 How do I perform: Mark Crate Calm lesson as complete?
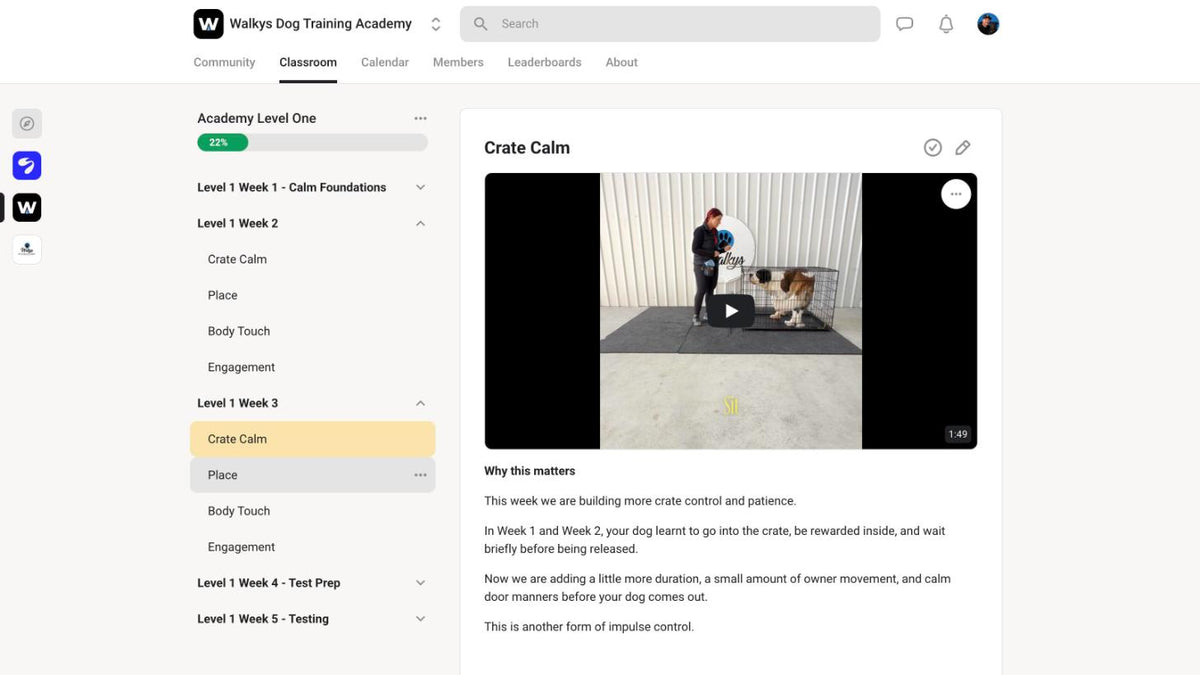tap(932, 148)
